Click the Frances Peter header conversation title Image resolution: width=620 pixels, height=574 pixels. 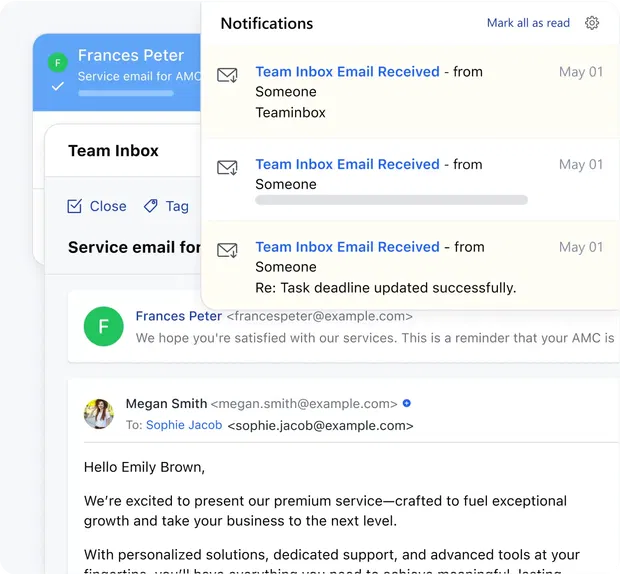tap(130, 55)
